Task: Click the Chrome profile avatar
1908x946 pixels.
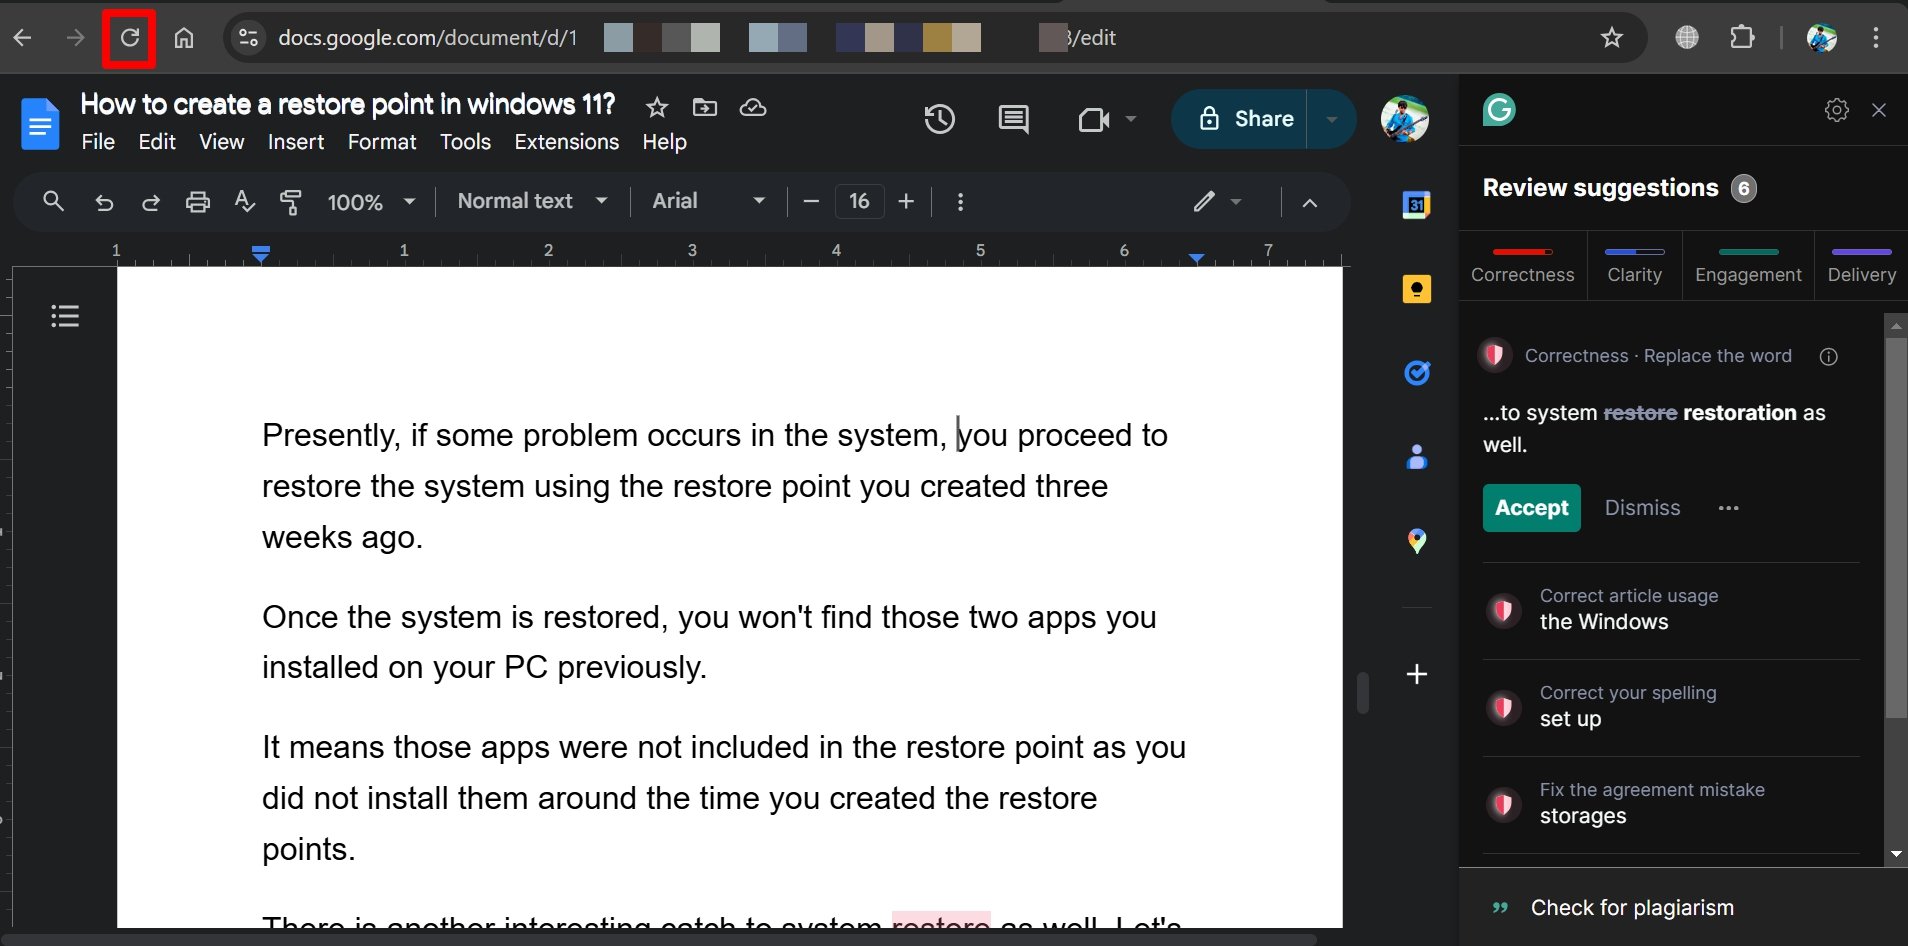Action: click(x=1822, y=38)
